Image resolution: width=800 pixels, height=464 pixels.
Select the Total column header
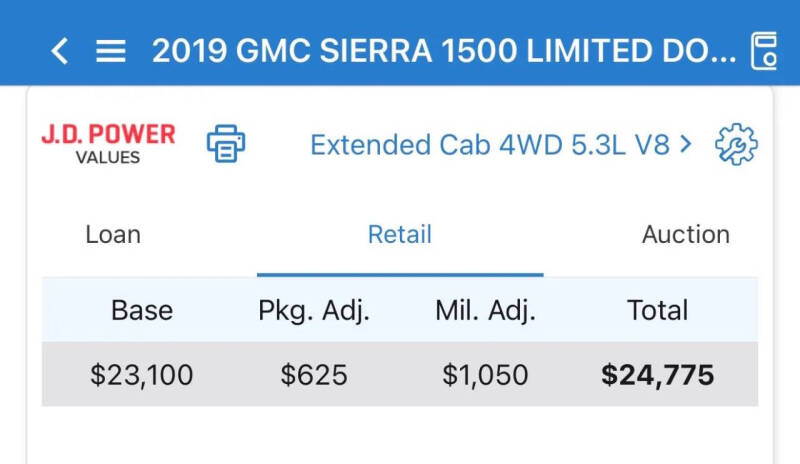(x=658, y=310)
